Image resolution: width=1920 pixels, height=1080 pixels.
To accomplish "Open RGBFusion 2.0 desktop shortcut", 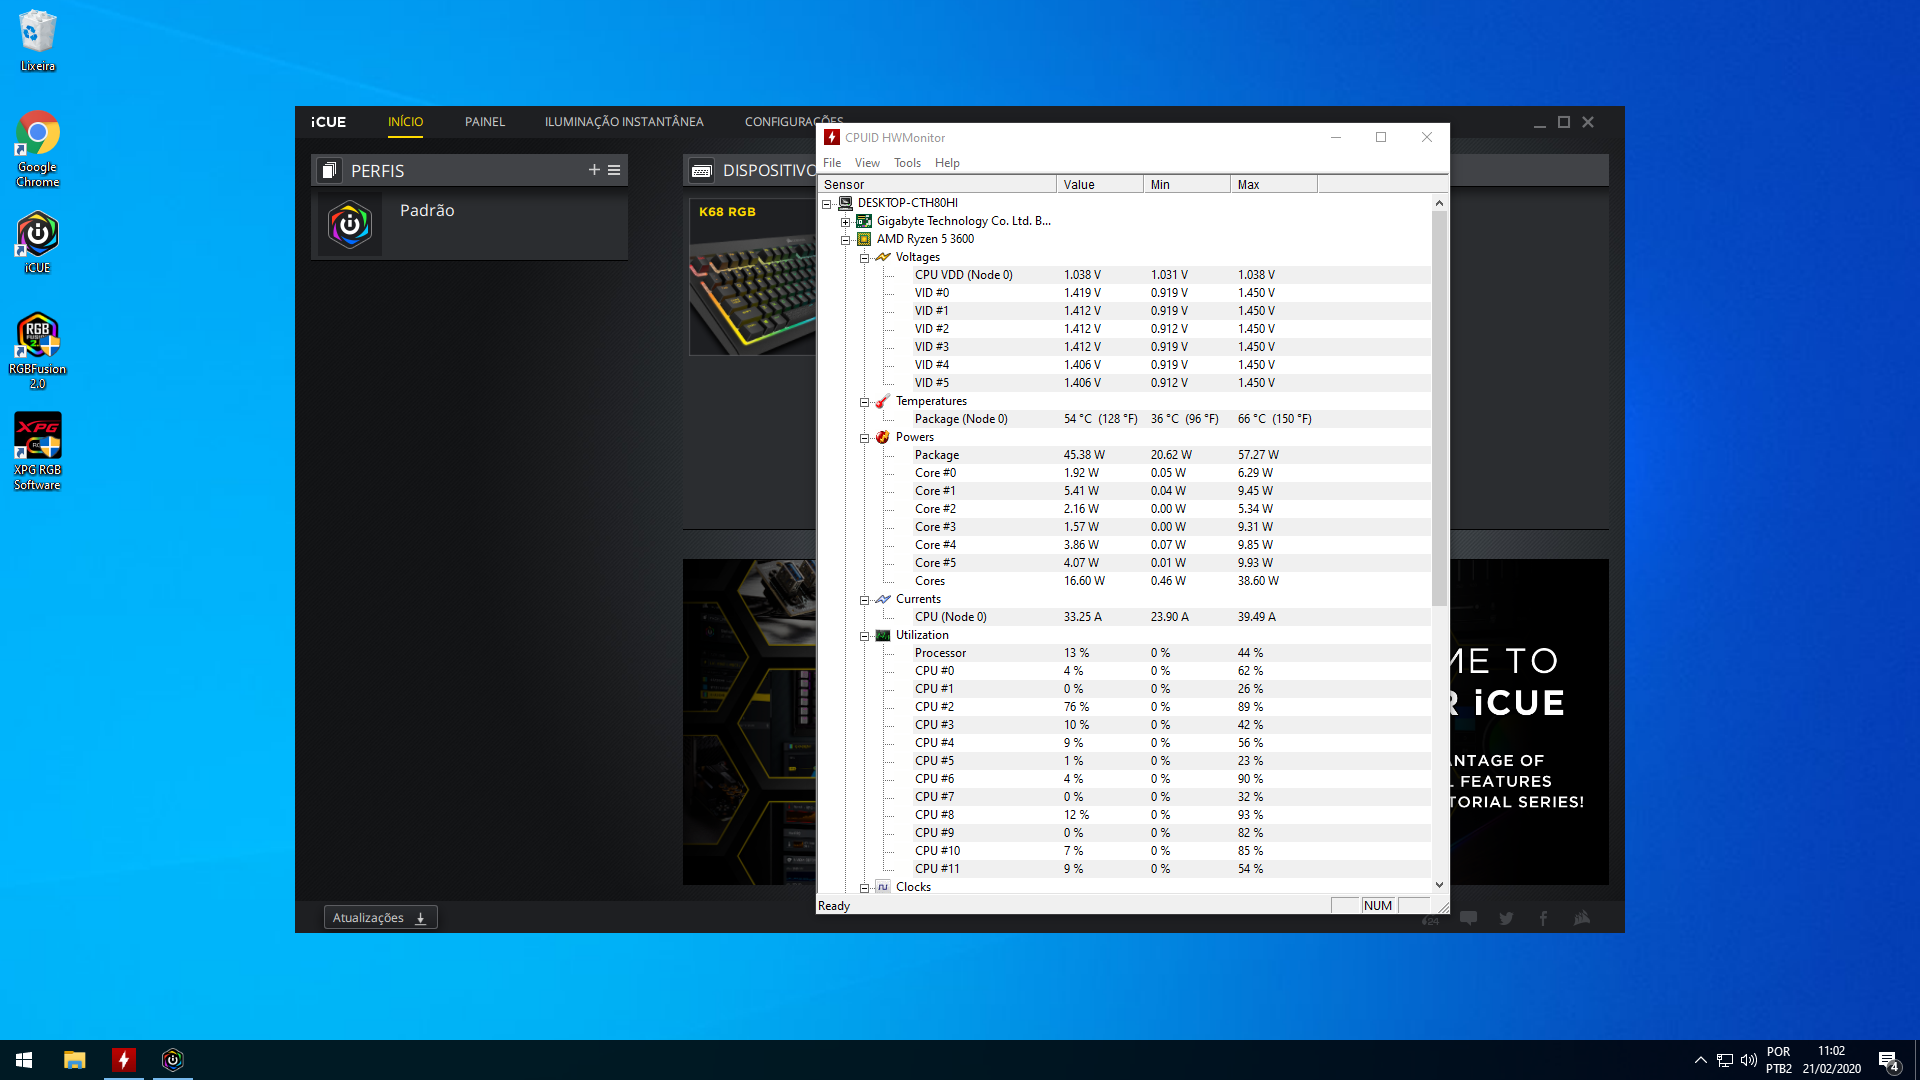I will pyautogui.click(x=38, y=350).
